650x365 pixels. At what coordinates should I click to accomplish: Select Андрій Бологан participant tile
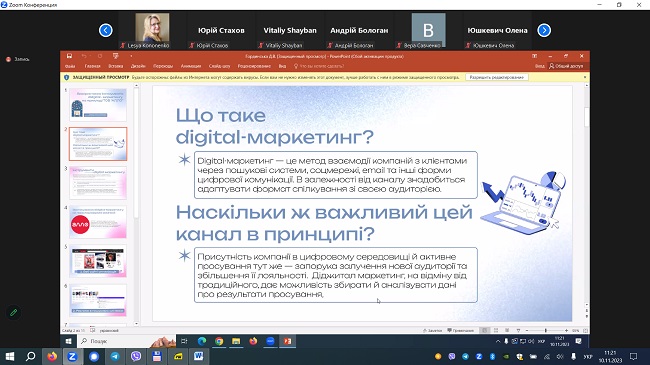pos(359,30)
